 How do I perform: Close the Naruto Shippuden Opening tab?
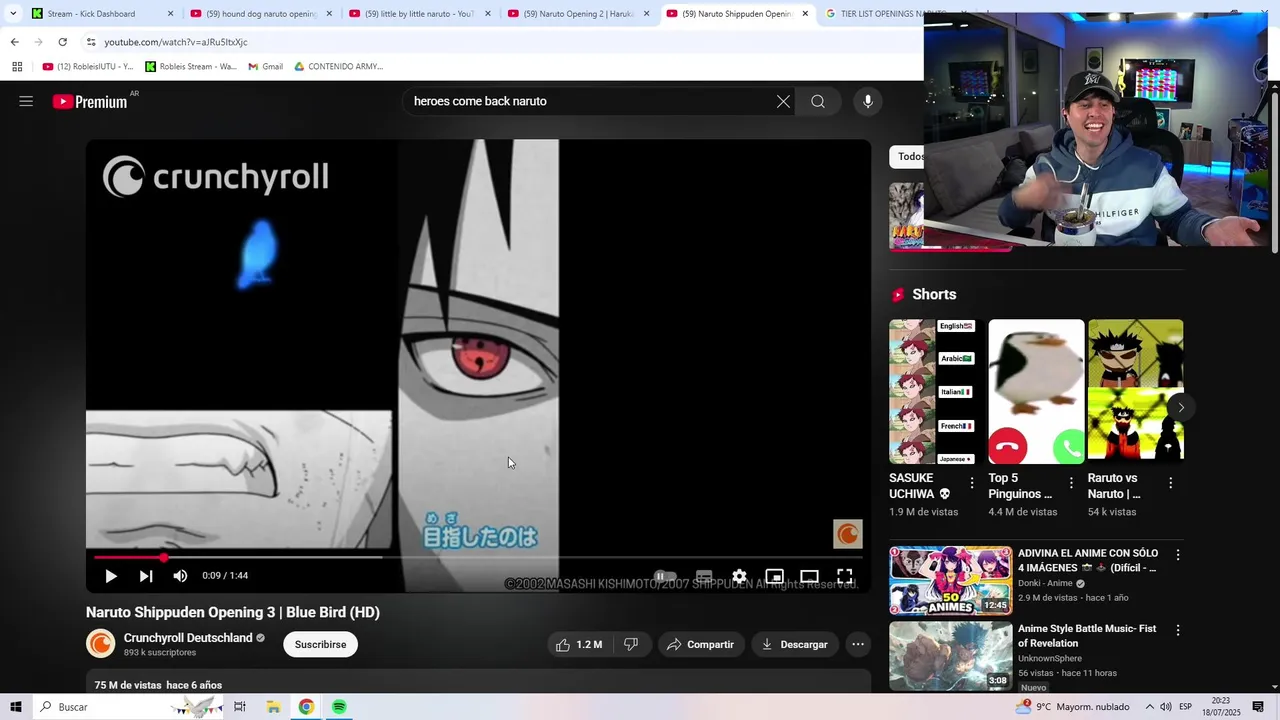coord(805,14)
